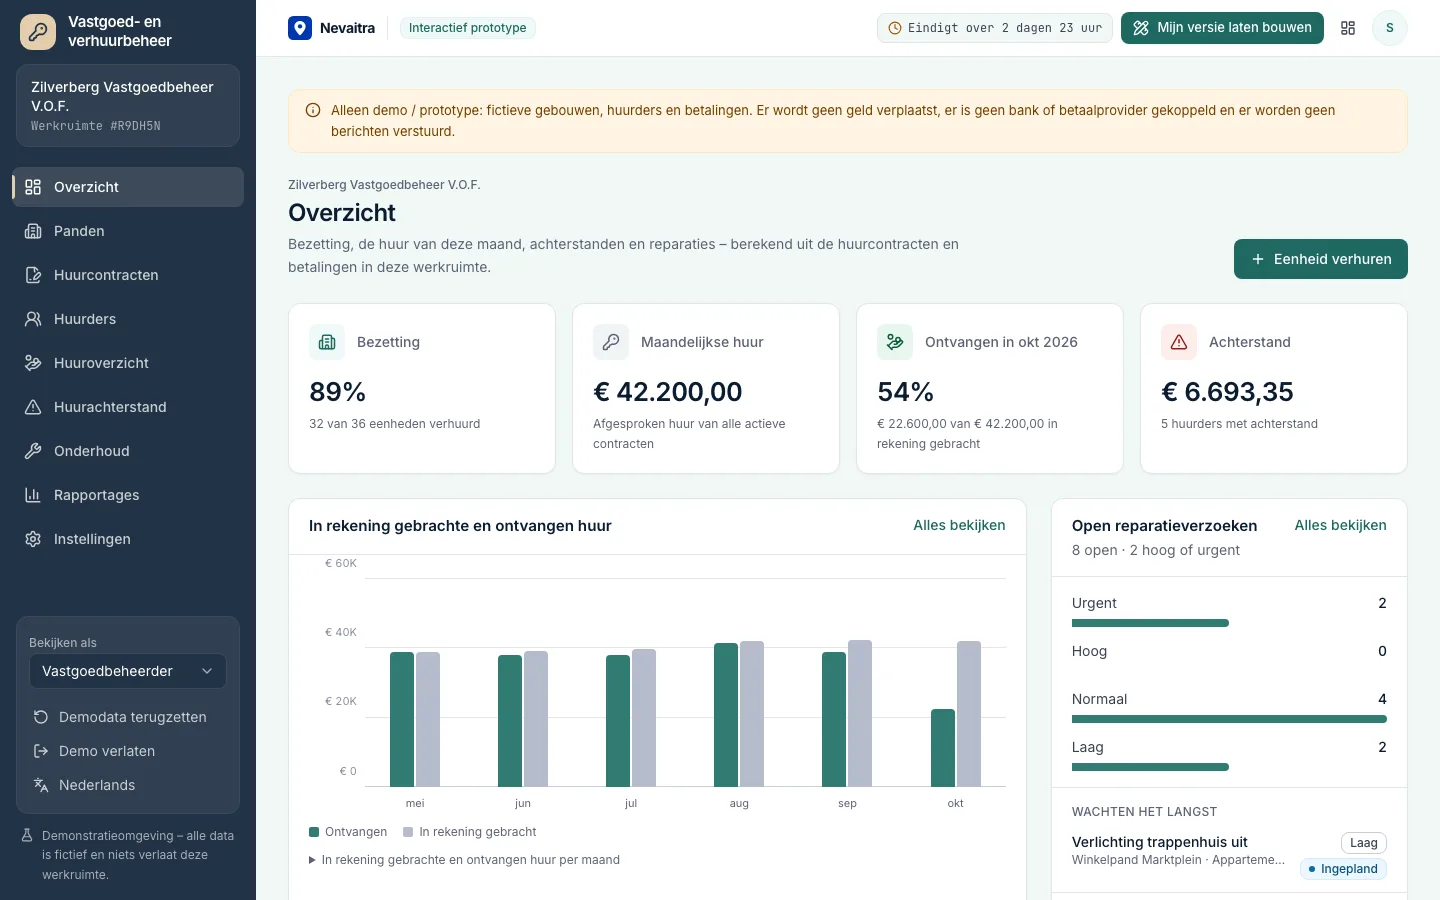Click the 89% bezetting value
The height and width of the screenshot is (900, 1440).
337,392
